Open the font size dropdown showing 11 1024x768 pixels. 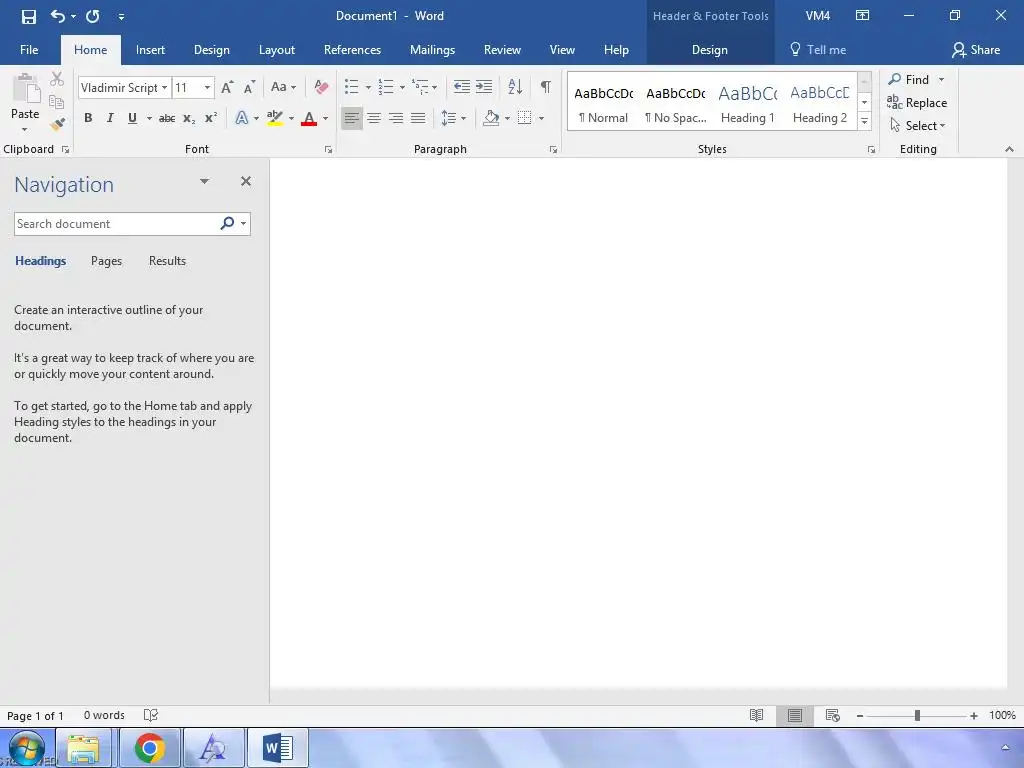tap(207, 88)
